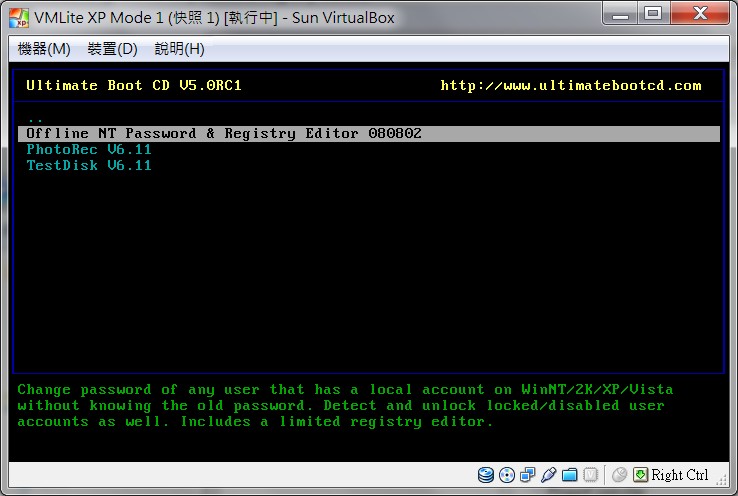Click the shared folders status icon
738x496 pixels.
point(570,475)
